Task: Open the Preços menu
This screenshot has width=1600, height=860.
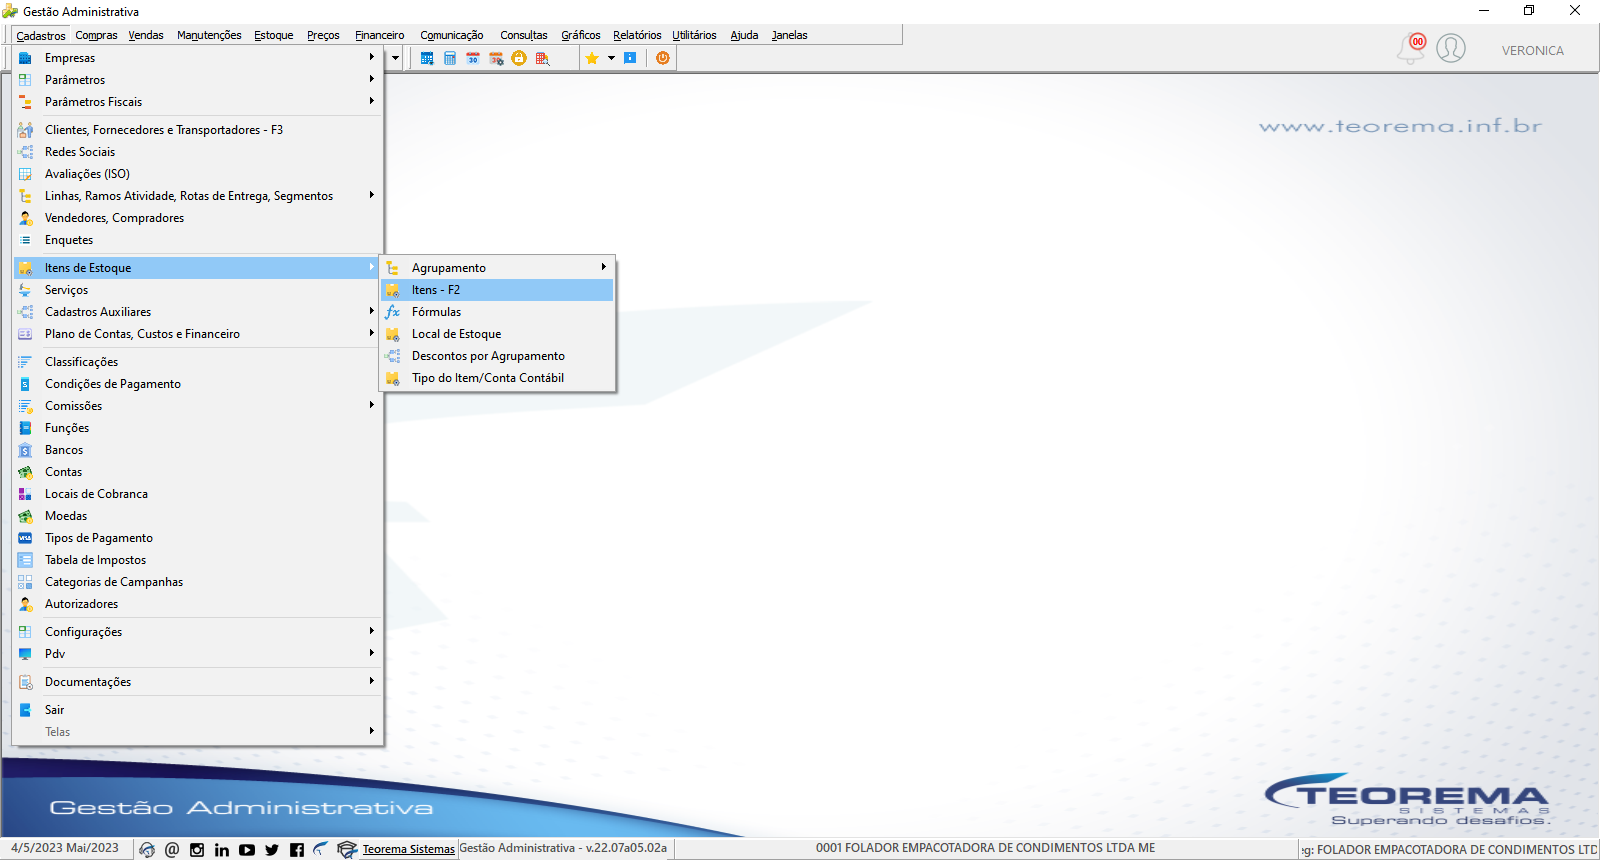Action: pos(323,35)
